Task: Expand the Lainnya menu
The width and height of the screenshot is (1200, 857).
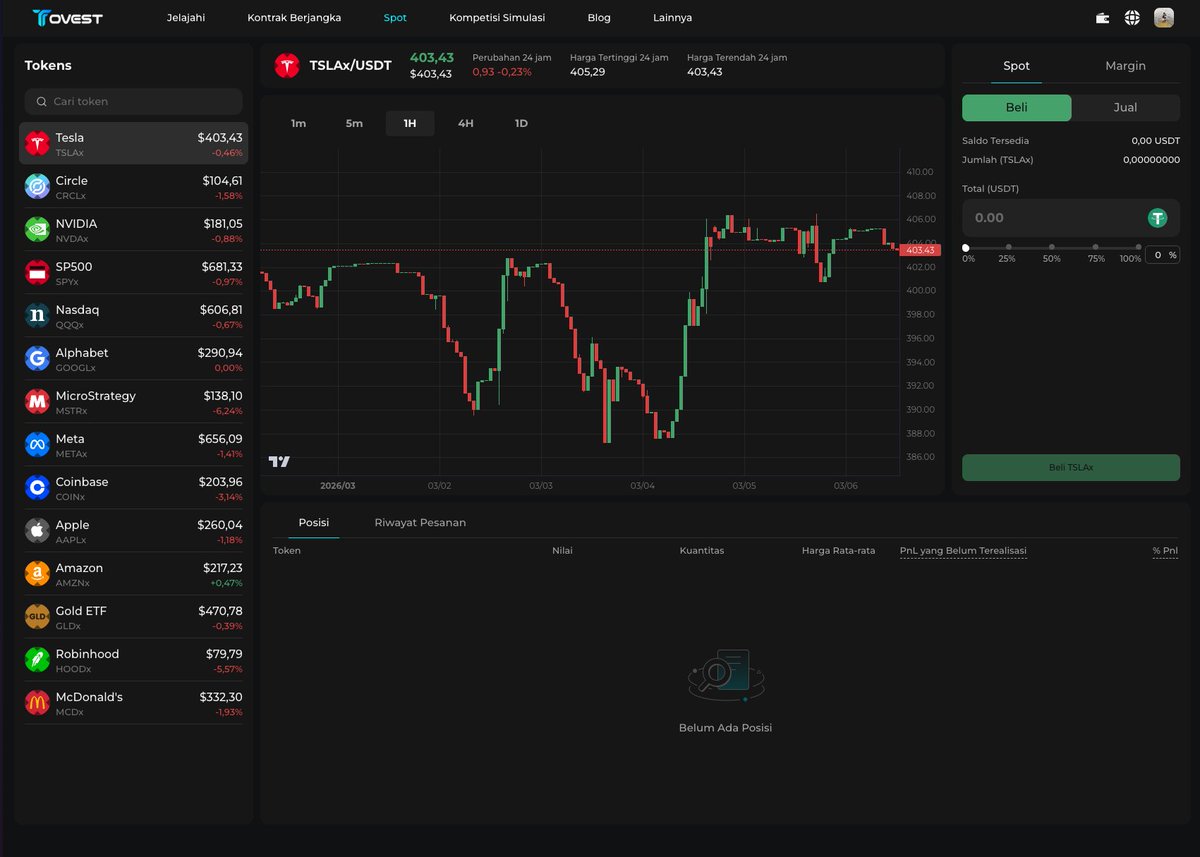Action: pyautogui.click(x=672, y=18)
